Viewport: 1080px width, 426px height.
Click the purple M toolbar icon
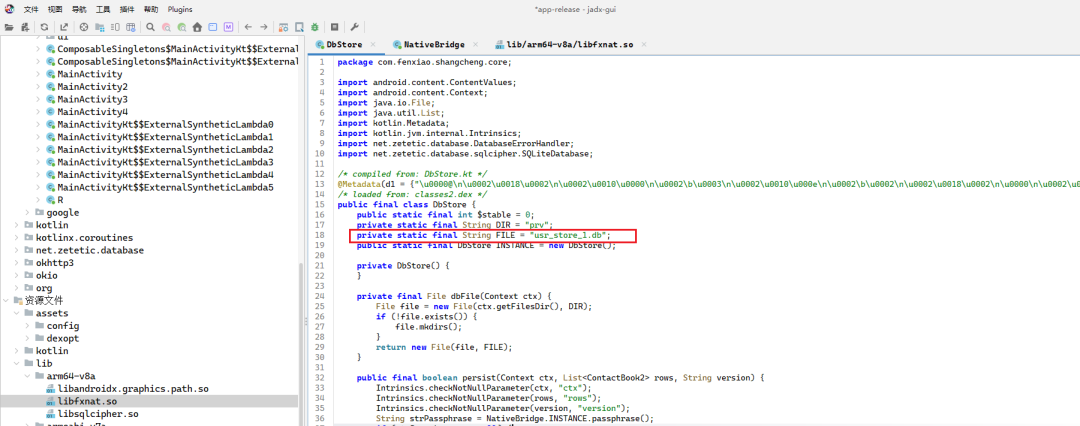pyautogui.click(x=228, y=27)
